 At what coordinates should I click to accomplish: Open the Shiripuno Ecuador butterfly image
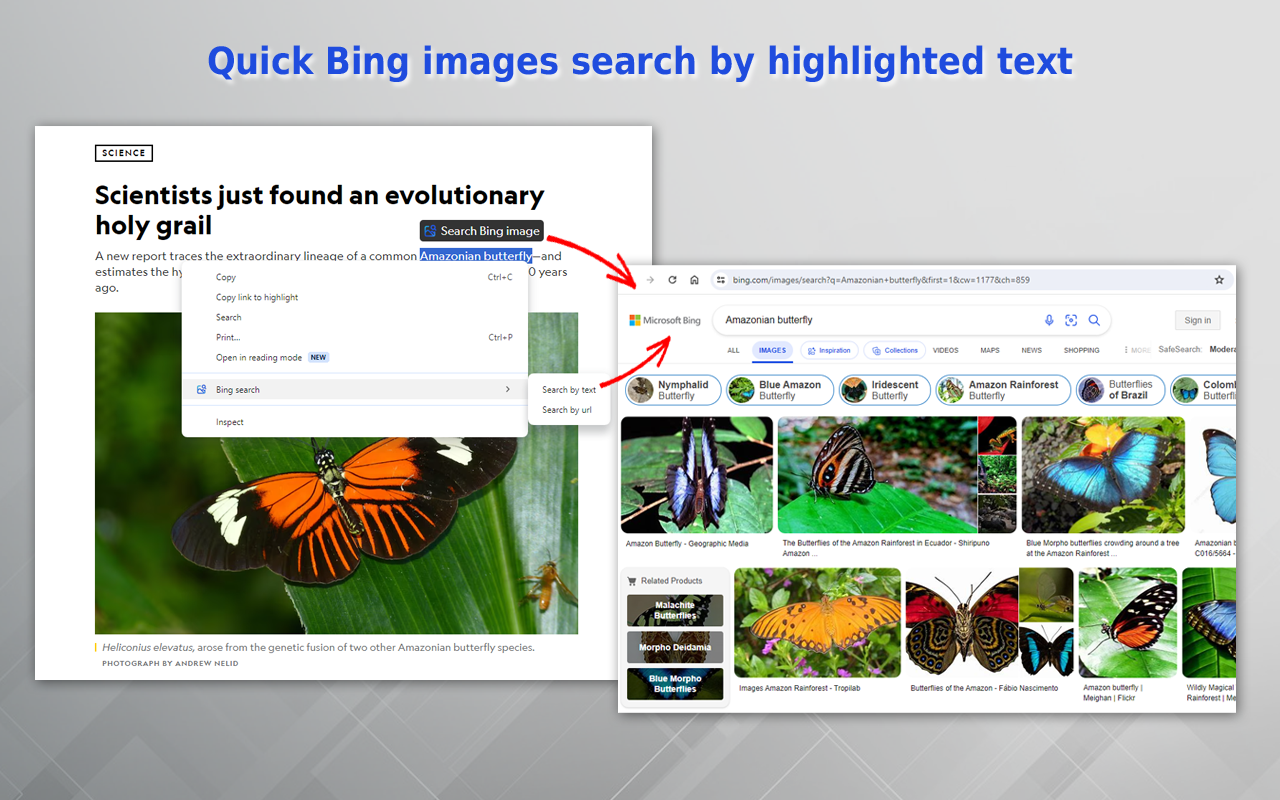pyautogui.click(x=897, y=475)
